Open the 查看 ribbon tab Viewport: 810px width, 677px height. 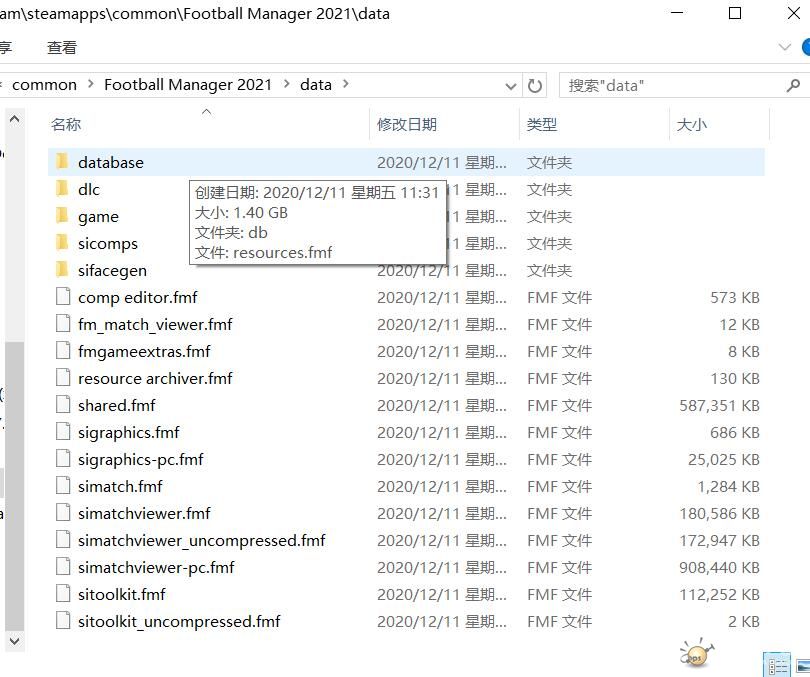click(x=61, y=48)
